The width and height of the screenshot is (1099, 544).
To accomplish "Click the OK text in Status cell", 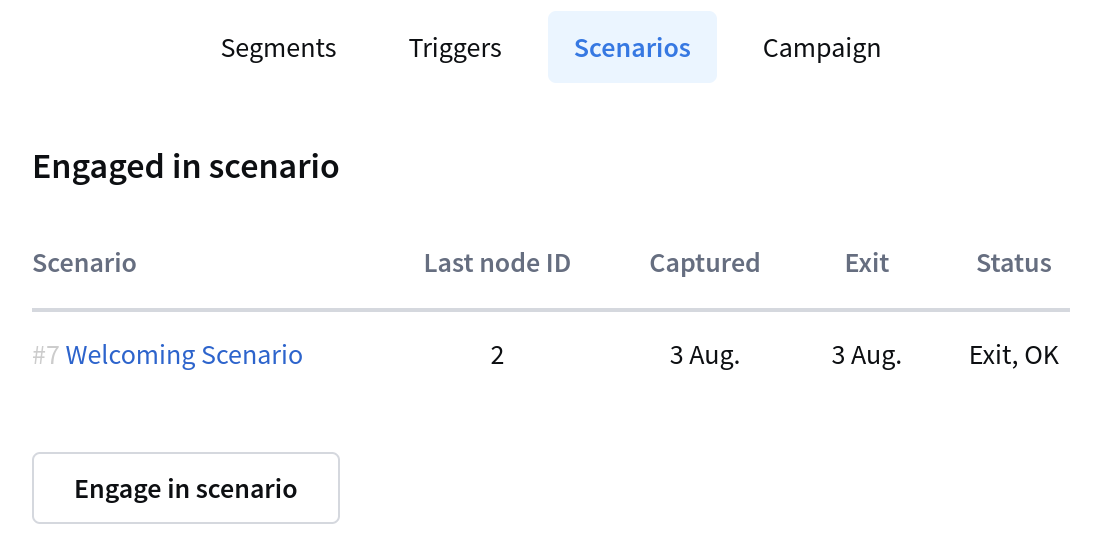I will click(x=1042, y=355).
